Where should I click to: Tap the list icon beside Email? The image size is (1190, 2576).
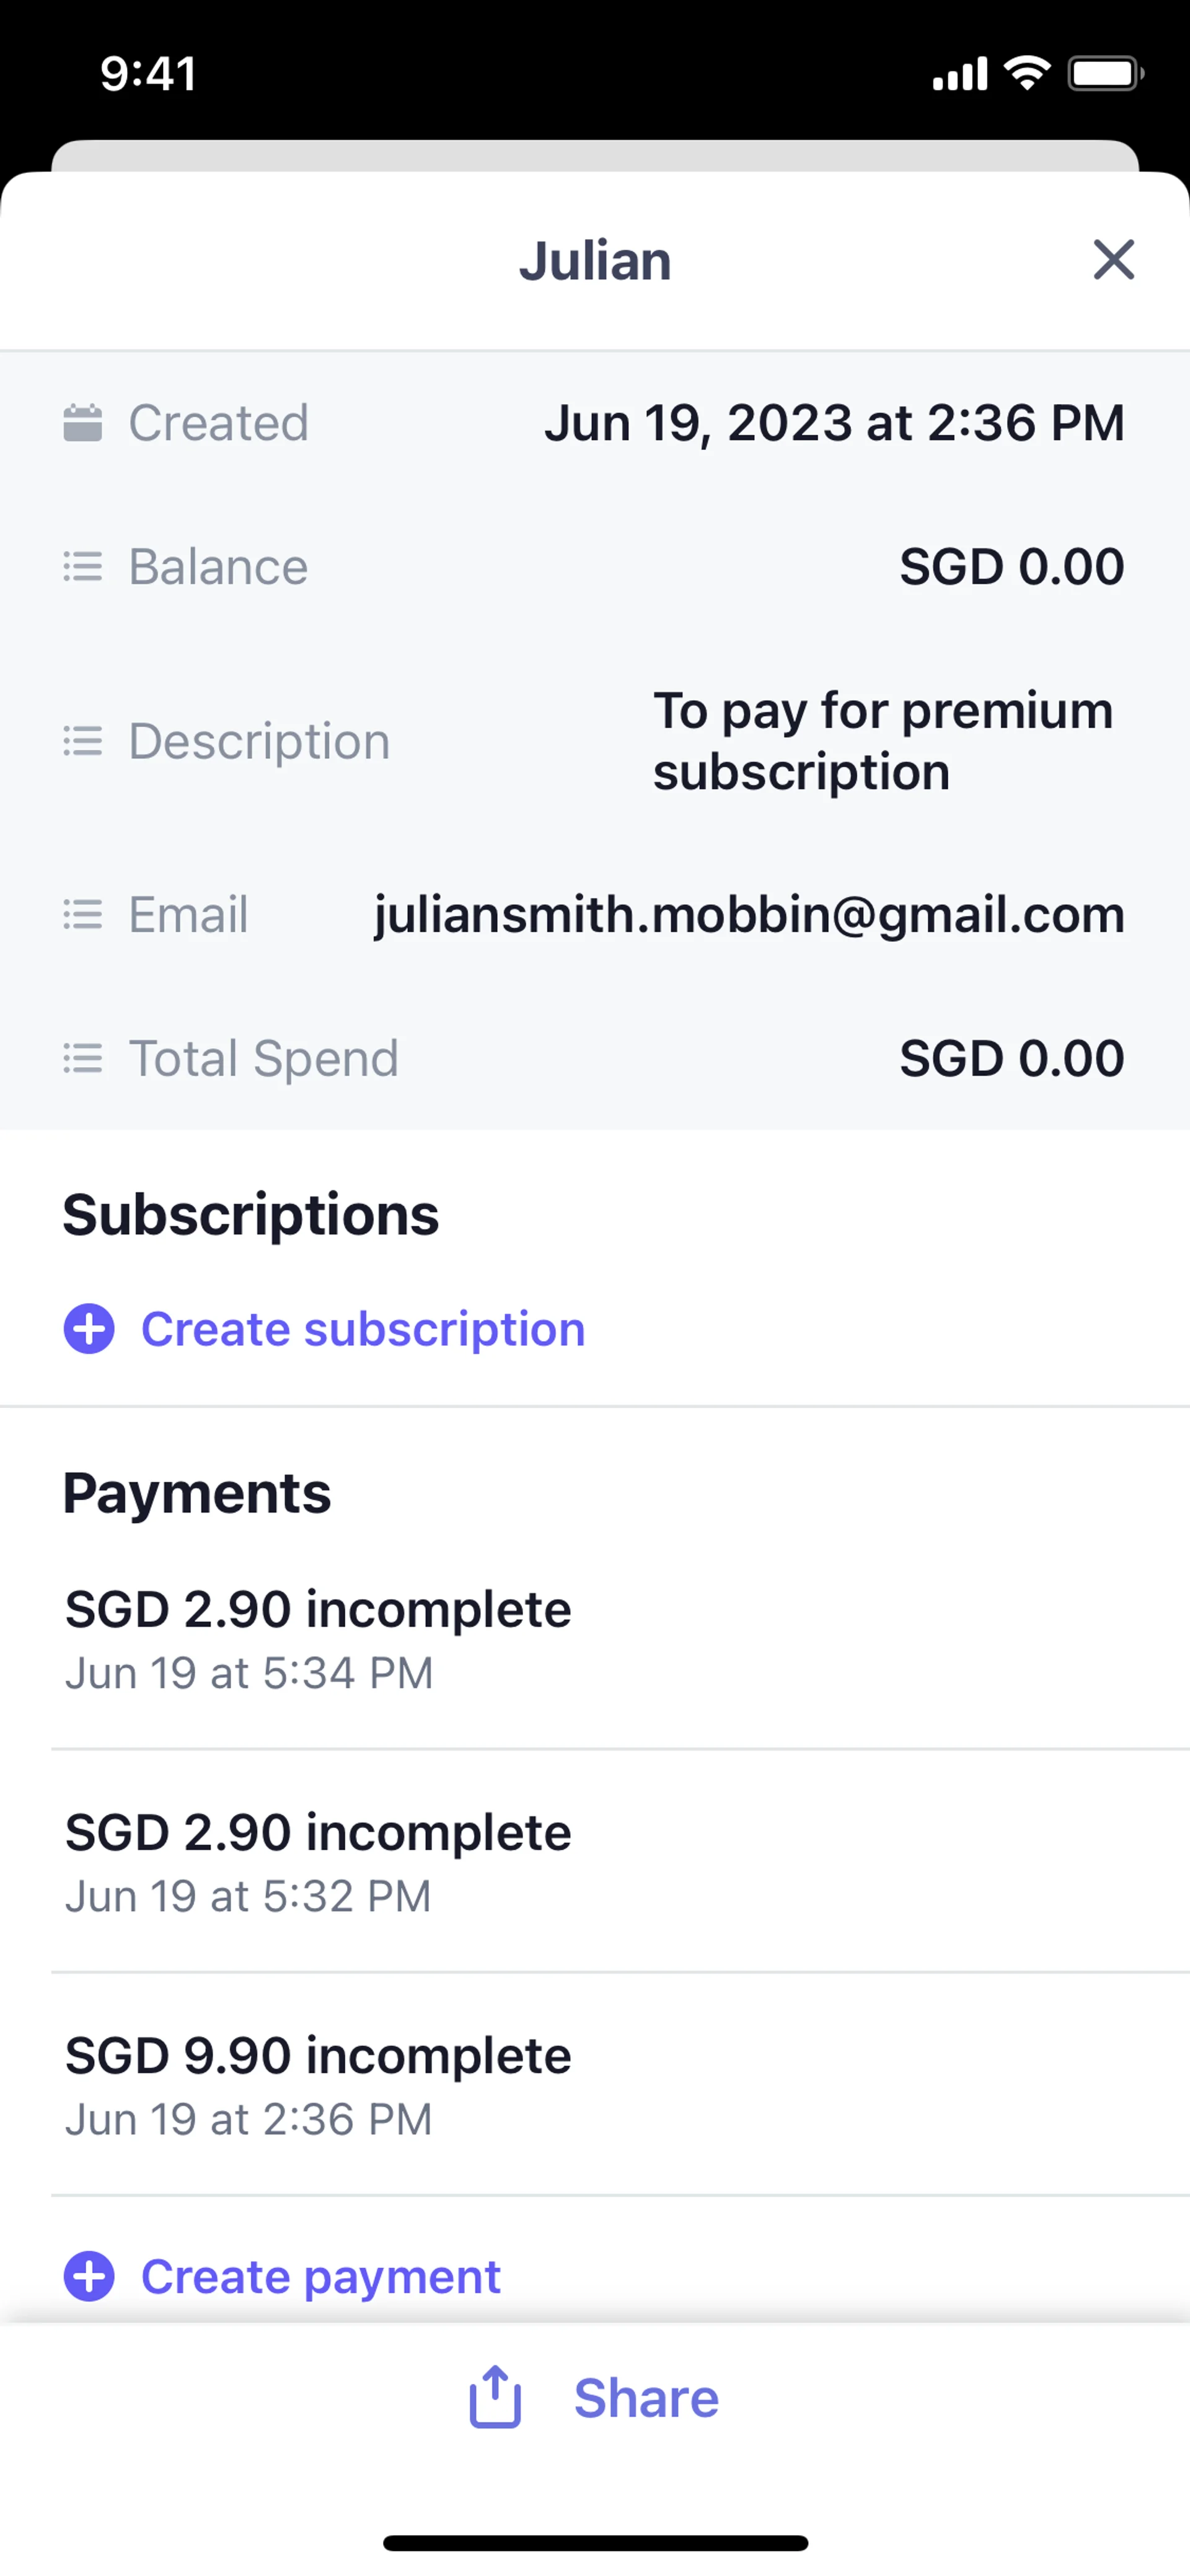coord(83,915)
